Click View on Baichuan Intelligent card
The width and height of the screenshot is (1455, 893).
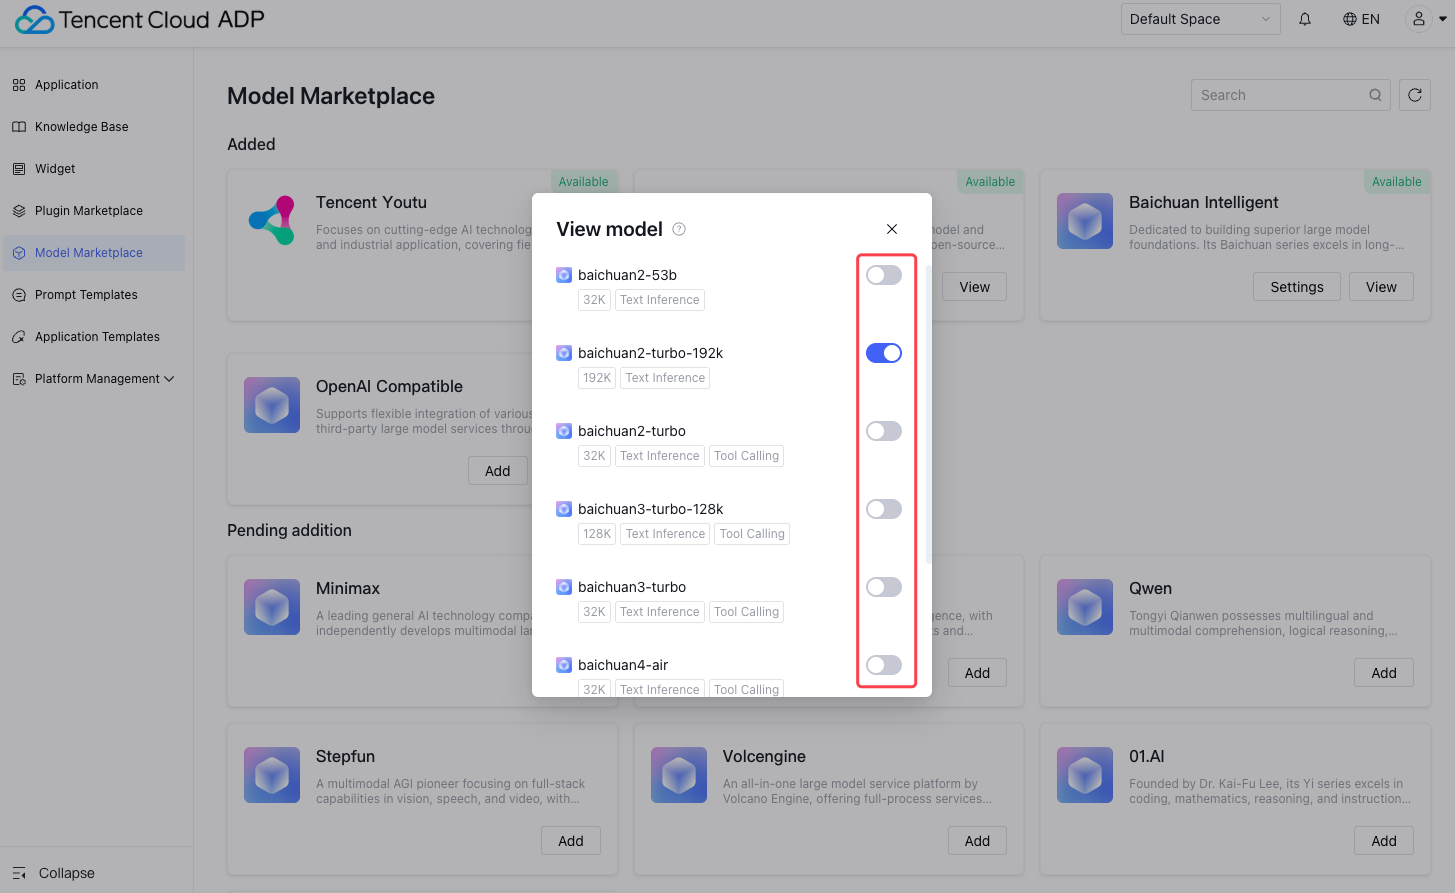click(x=1381, y=287)
